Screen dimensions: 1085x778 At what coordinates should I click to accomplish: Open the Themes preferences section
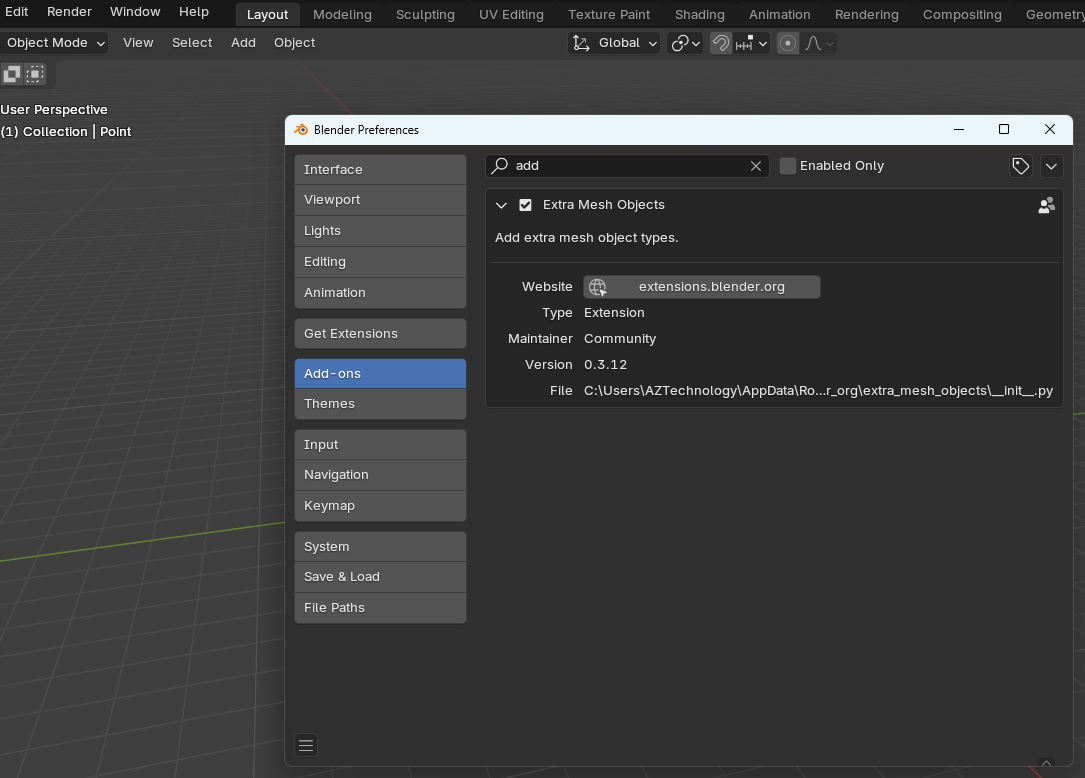pos(380,404)
